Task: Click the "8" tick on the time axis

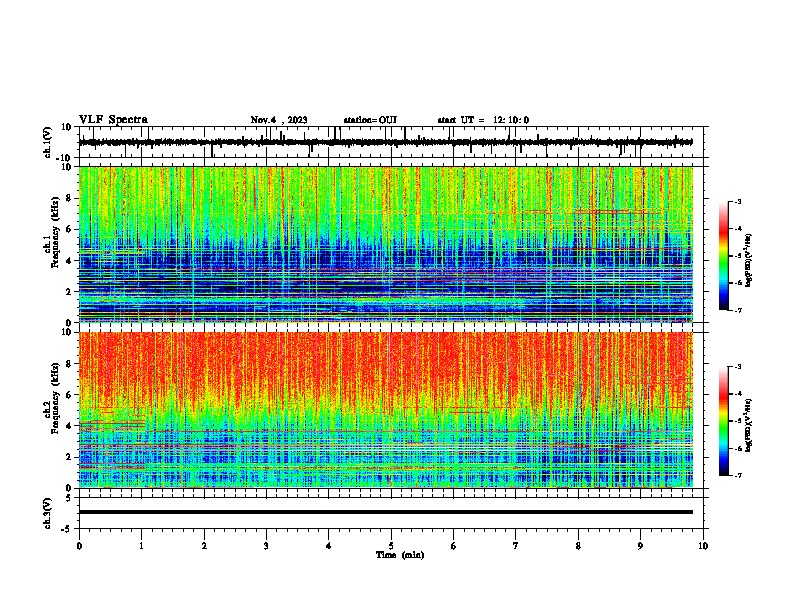Action: pyautogui.click(x=578, y=546)
